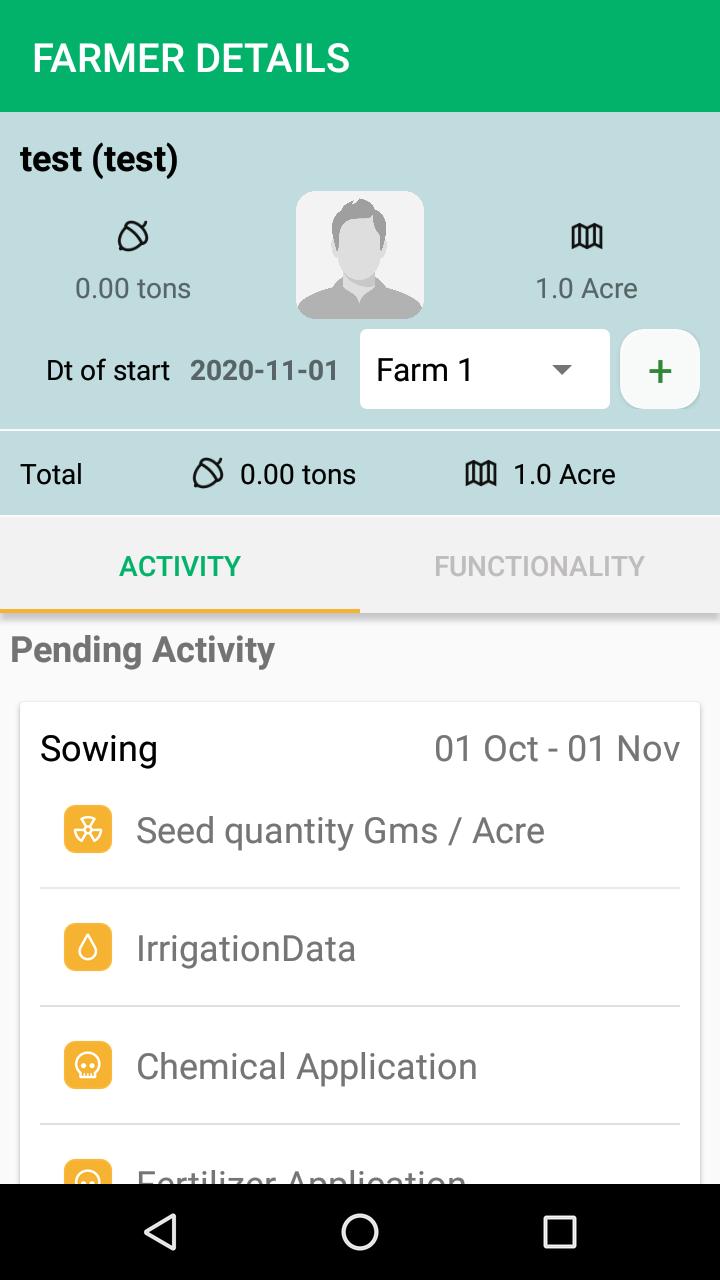Tap the Android home circle button
The image size is (720, 1280).
(x=360, y=1232)
